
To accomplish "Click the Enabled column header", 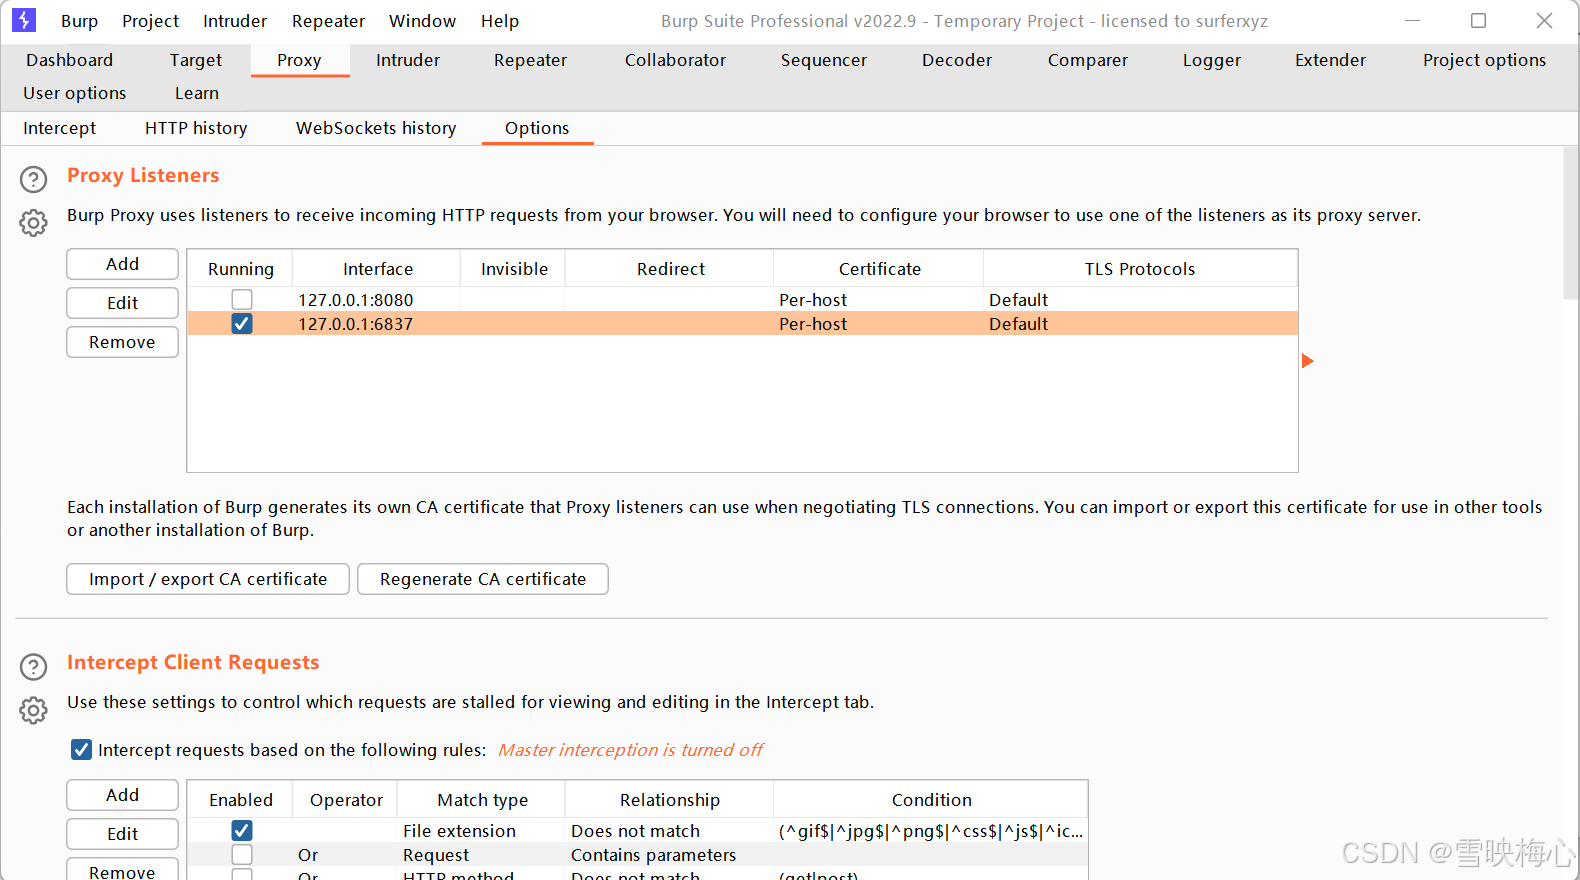I will click(x=240, y=800).
